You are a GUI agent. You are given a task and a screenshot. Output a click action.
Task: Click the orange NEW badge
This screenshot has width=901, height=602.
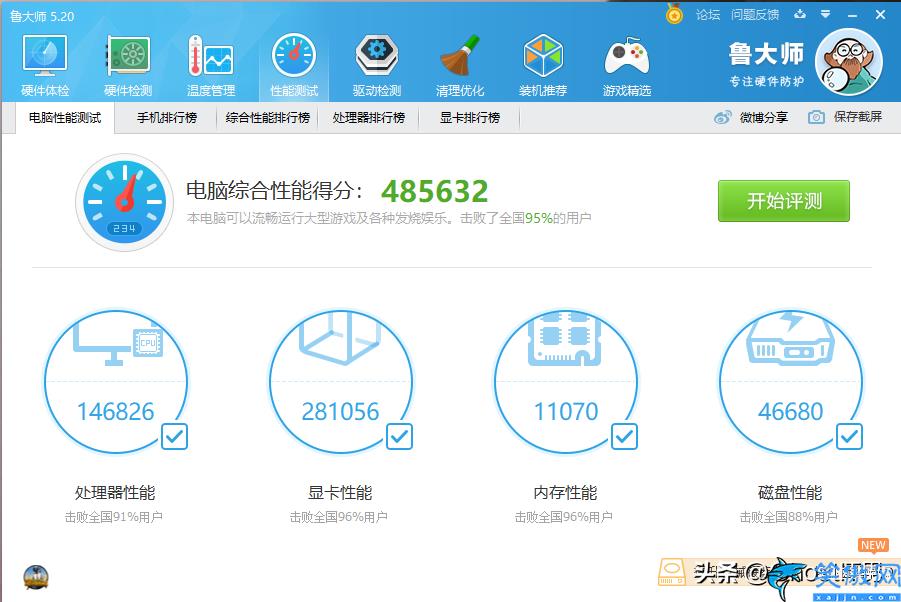(x=873, y=545)
